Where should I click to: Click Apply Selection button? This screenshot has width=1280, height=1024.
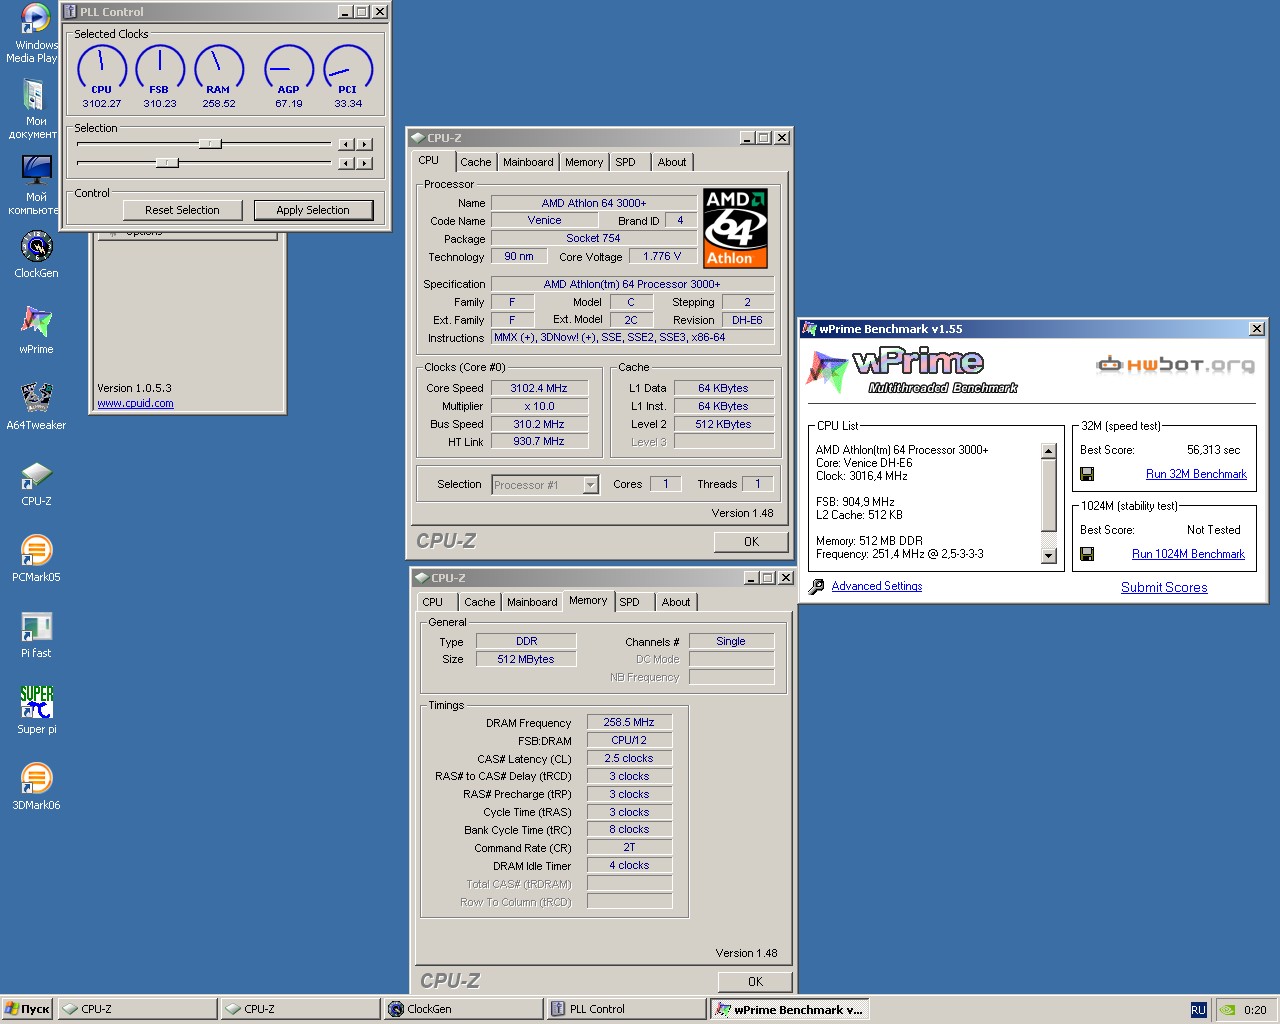coord(313,210)
